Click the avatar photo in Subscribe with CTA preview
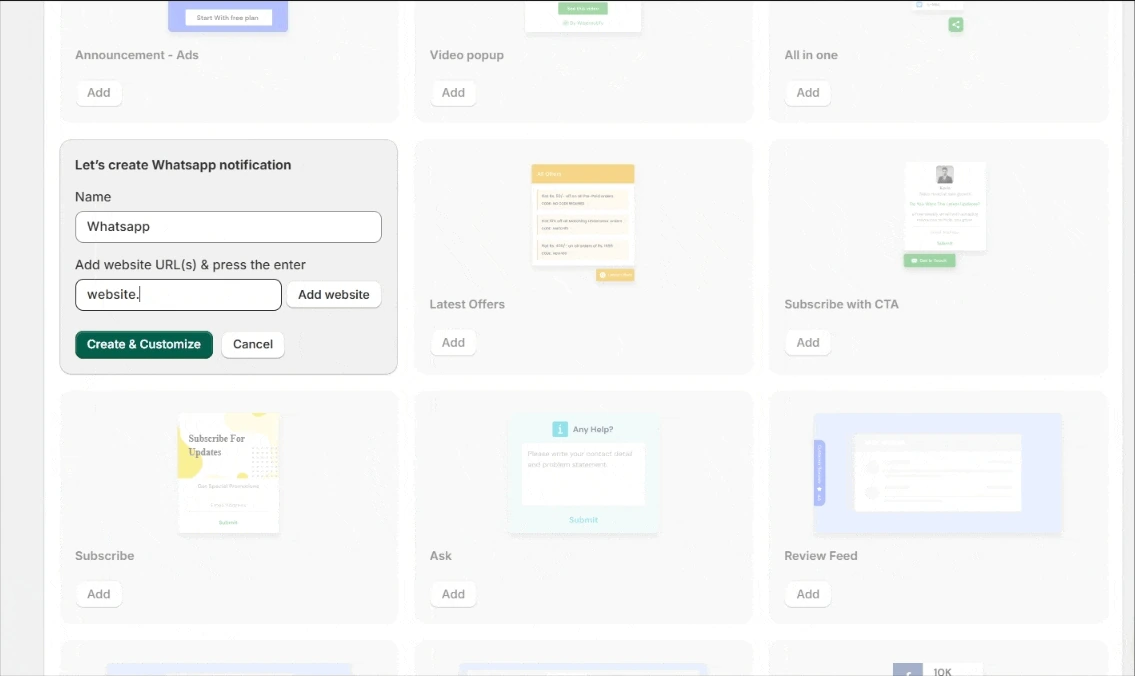This screenshot has width=1135, height=676. pyautogui.click(x=945, y=174)
